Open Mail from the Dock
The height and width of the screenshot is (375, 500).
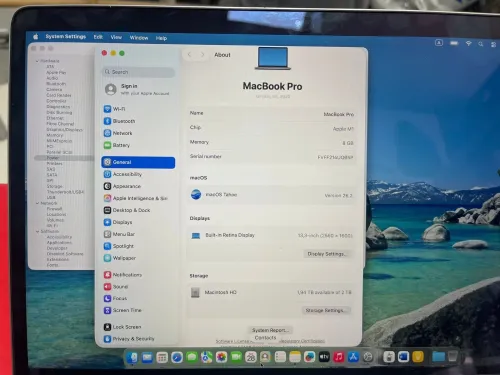click(x=147, y=357)
